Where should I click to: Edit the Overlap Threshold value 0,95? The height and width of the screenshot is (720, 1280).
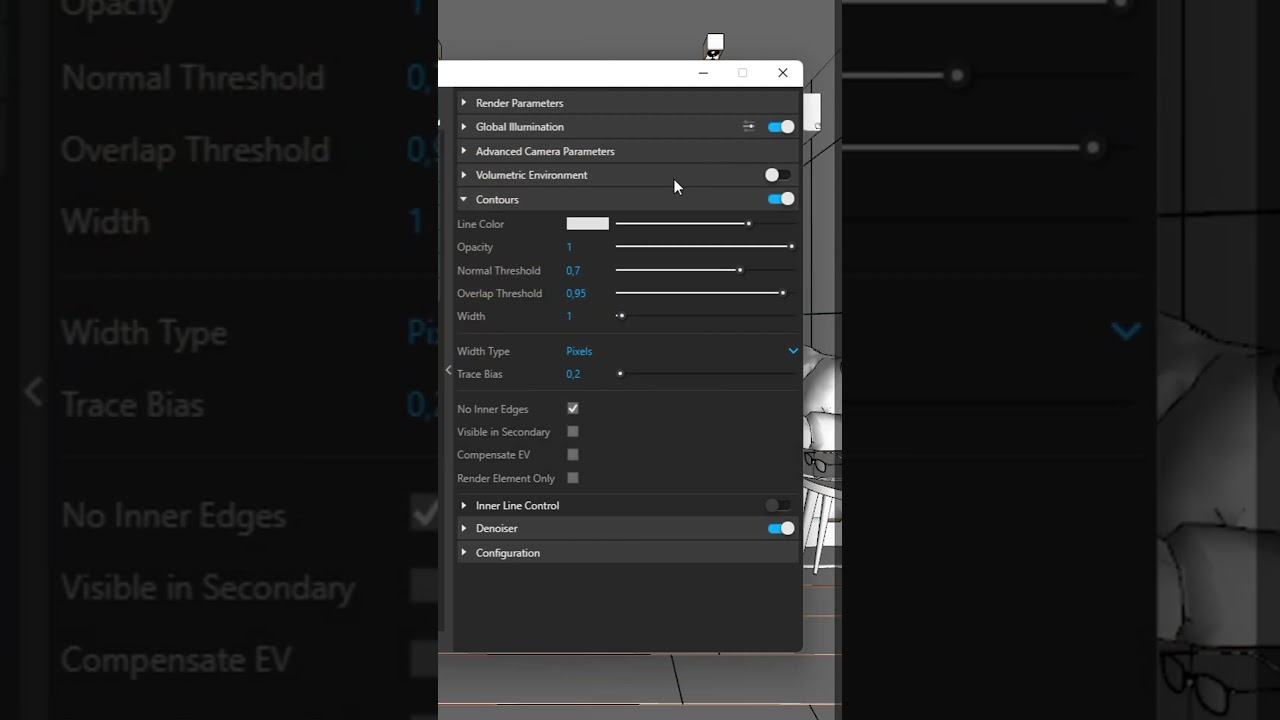(x=576, y=294)
